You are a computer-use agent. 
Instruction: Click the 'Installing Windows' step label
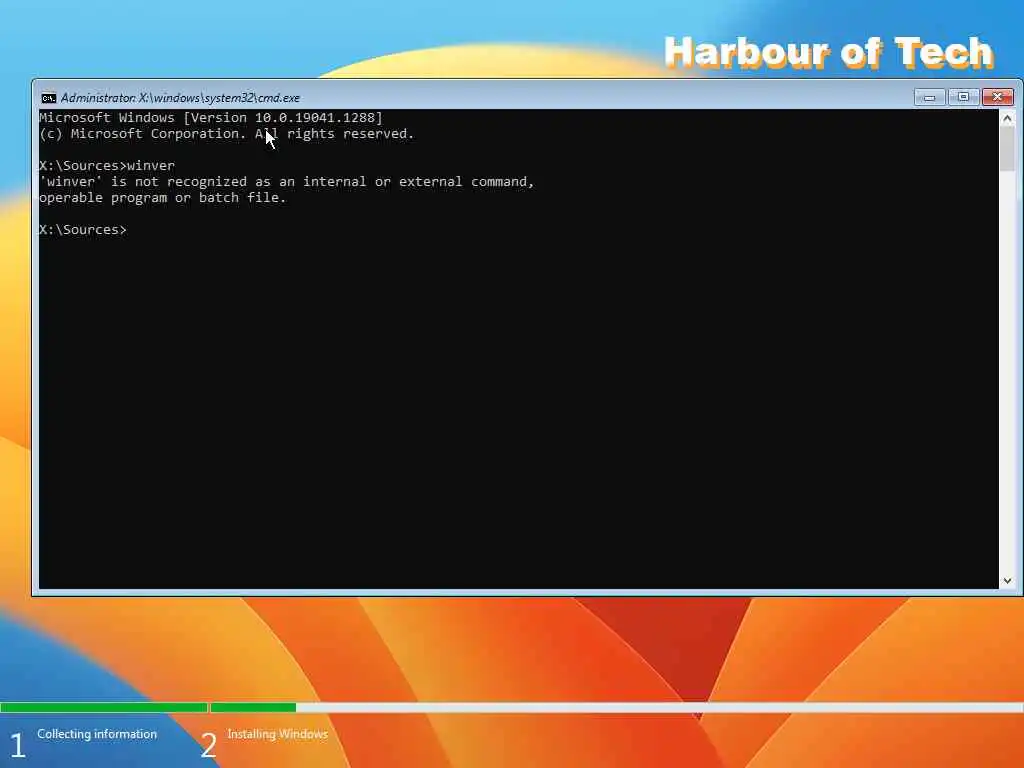click(x=278, y=734)
